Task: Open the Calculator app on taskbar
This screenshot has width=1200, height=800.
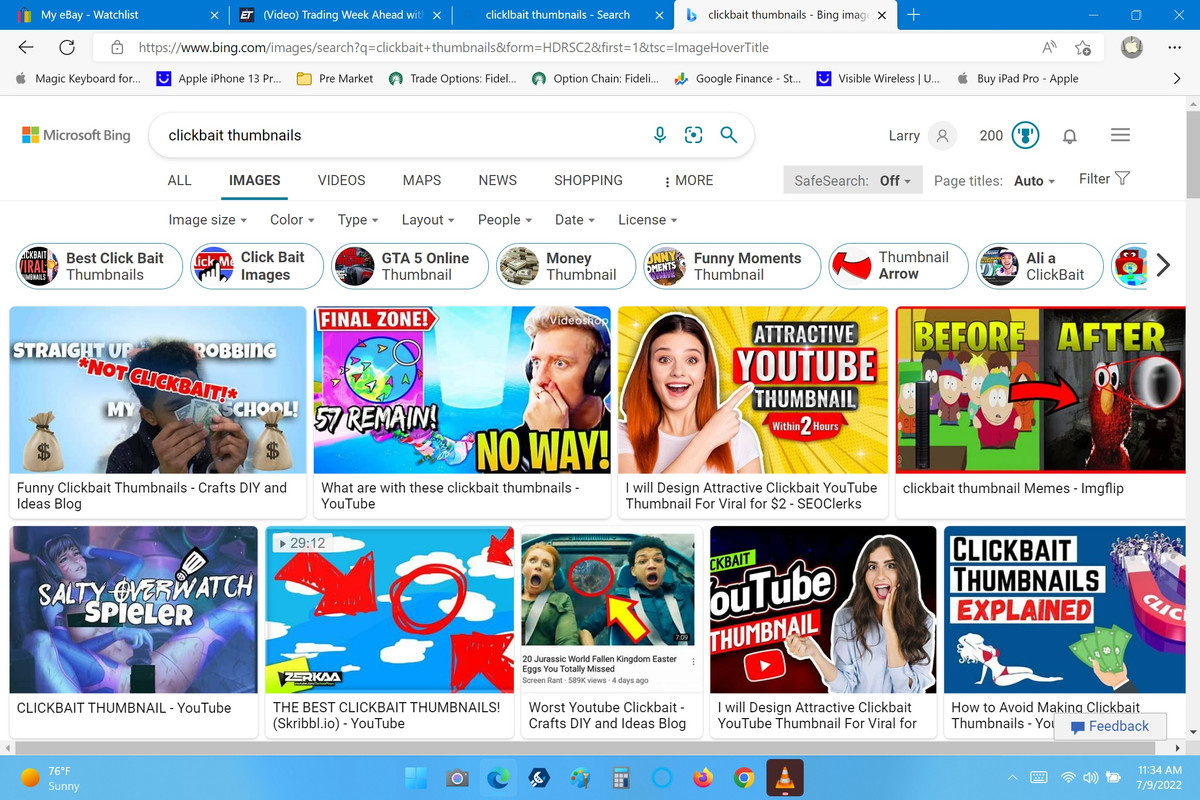Action: click(x=621, y=777)
